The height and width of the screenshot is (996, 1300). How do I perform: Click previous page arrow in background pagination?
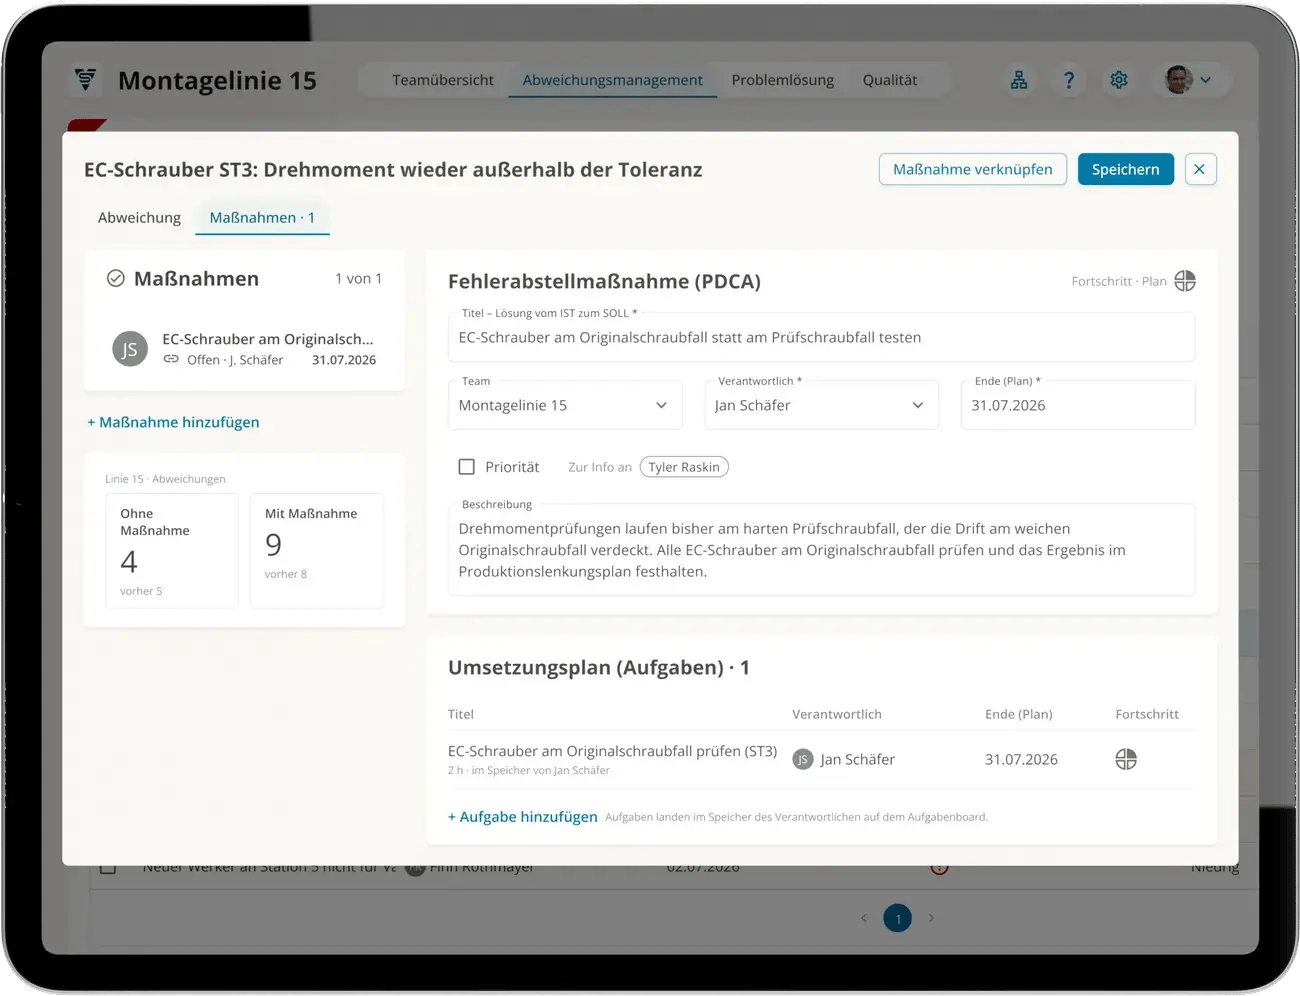[864, 918]
